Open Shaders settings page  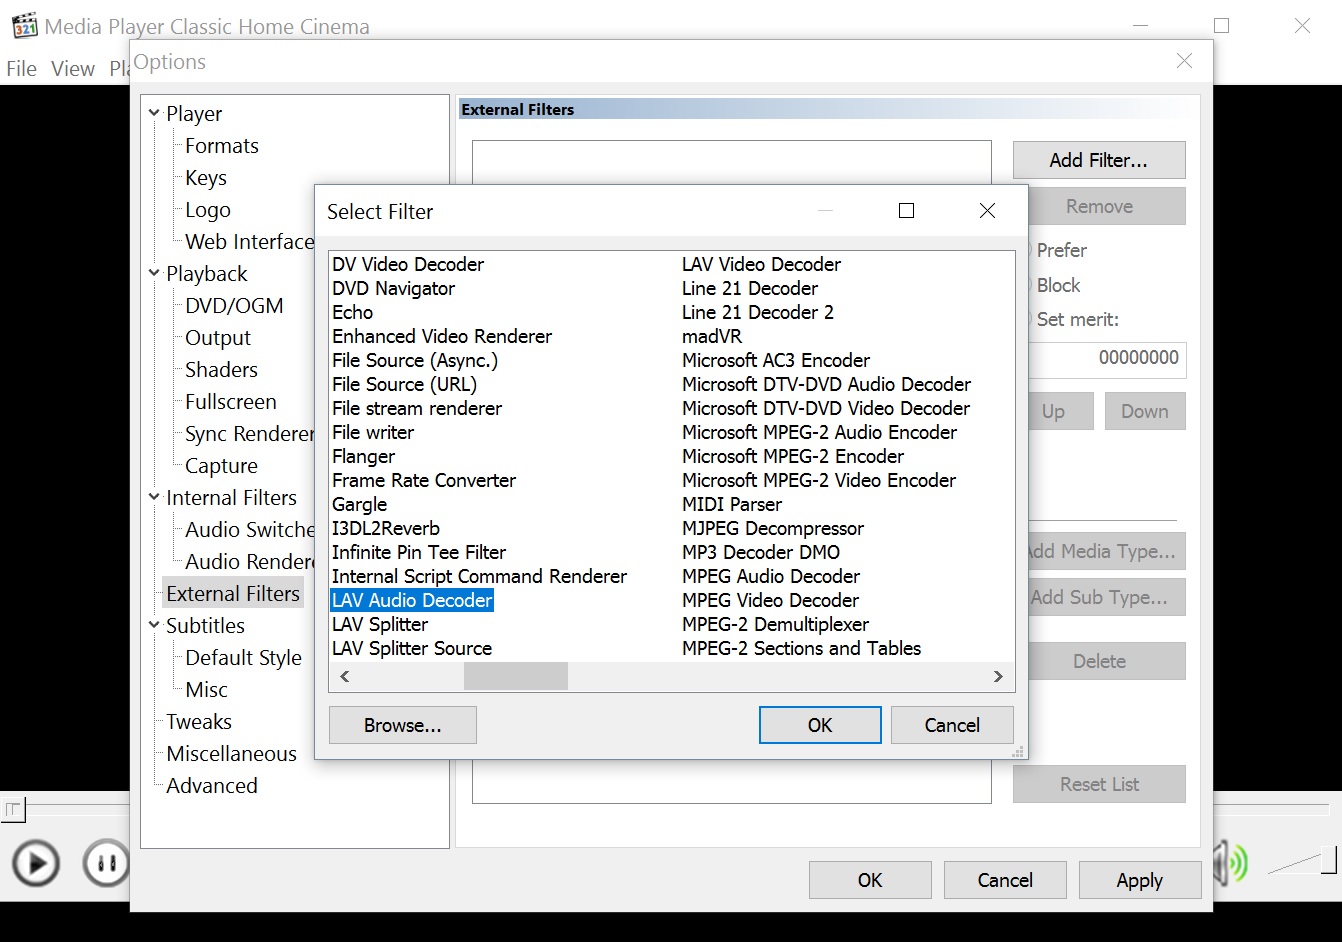(x=221, y=369)
